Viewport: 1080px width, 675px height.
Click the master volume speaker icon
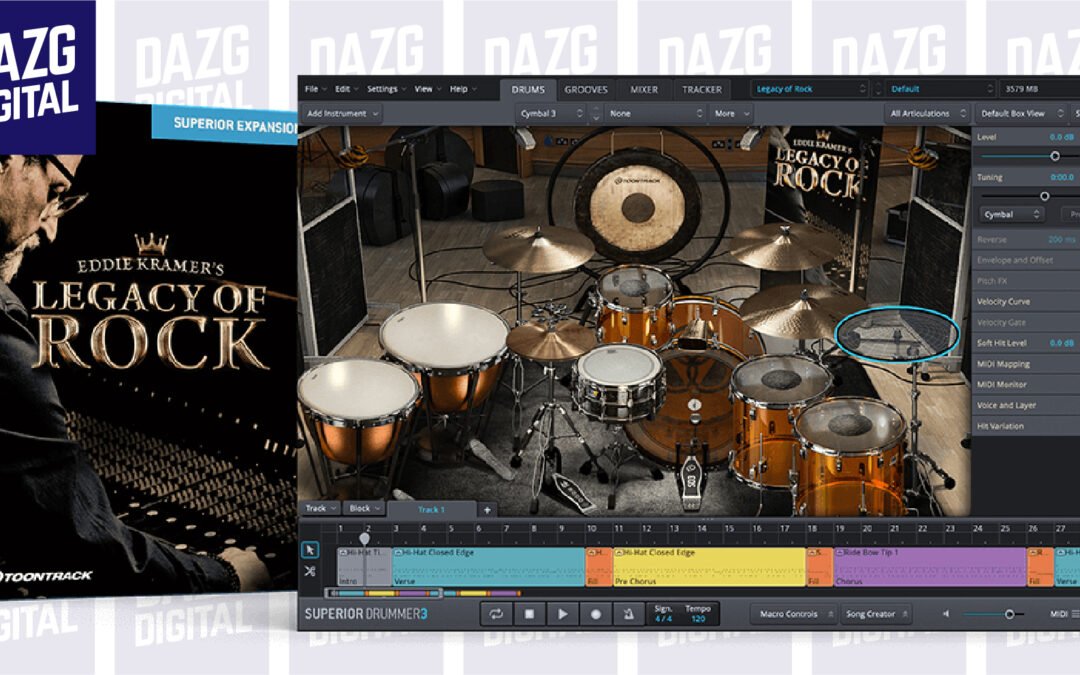[x=946, y=614]
